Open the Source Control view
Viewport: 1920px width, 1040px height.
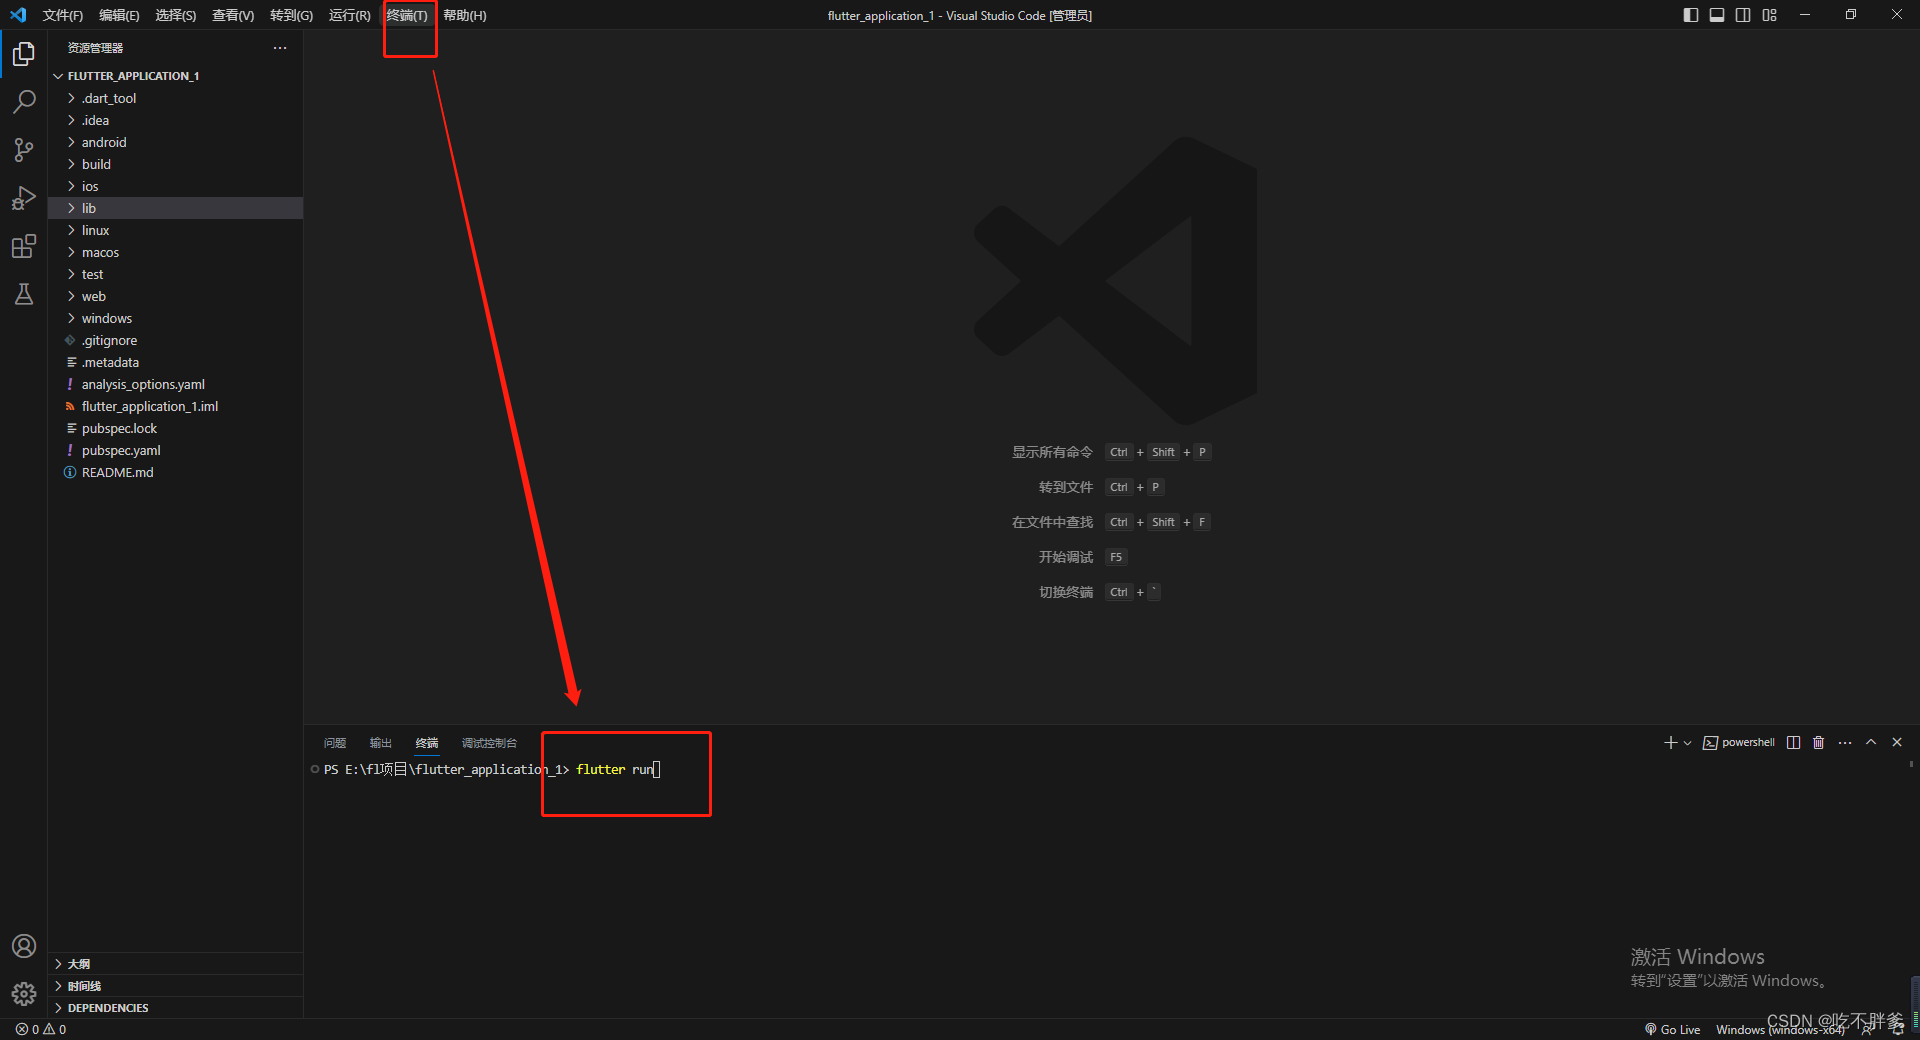pos(24,150)
